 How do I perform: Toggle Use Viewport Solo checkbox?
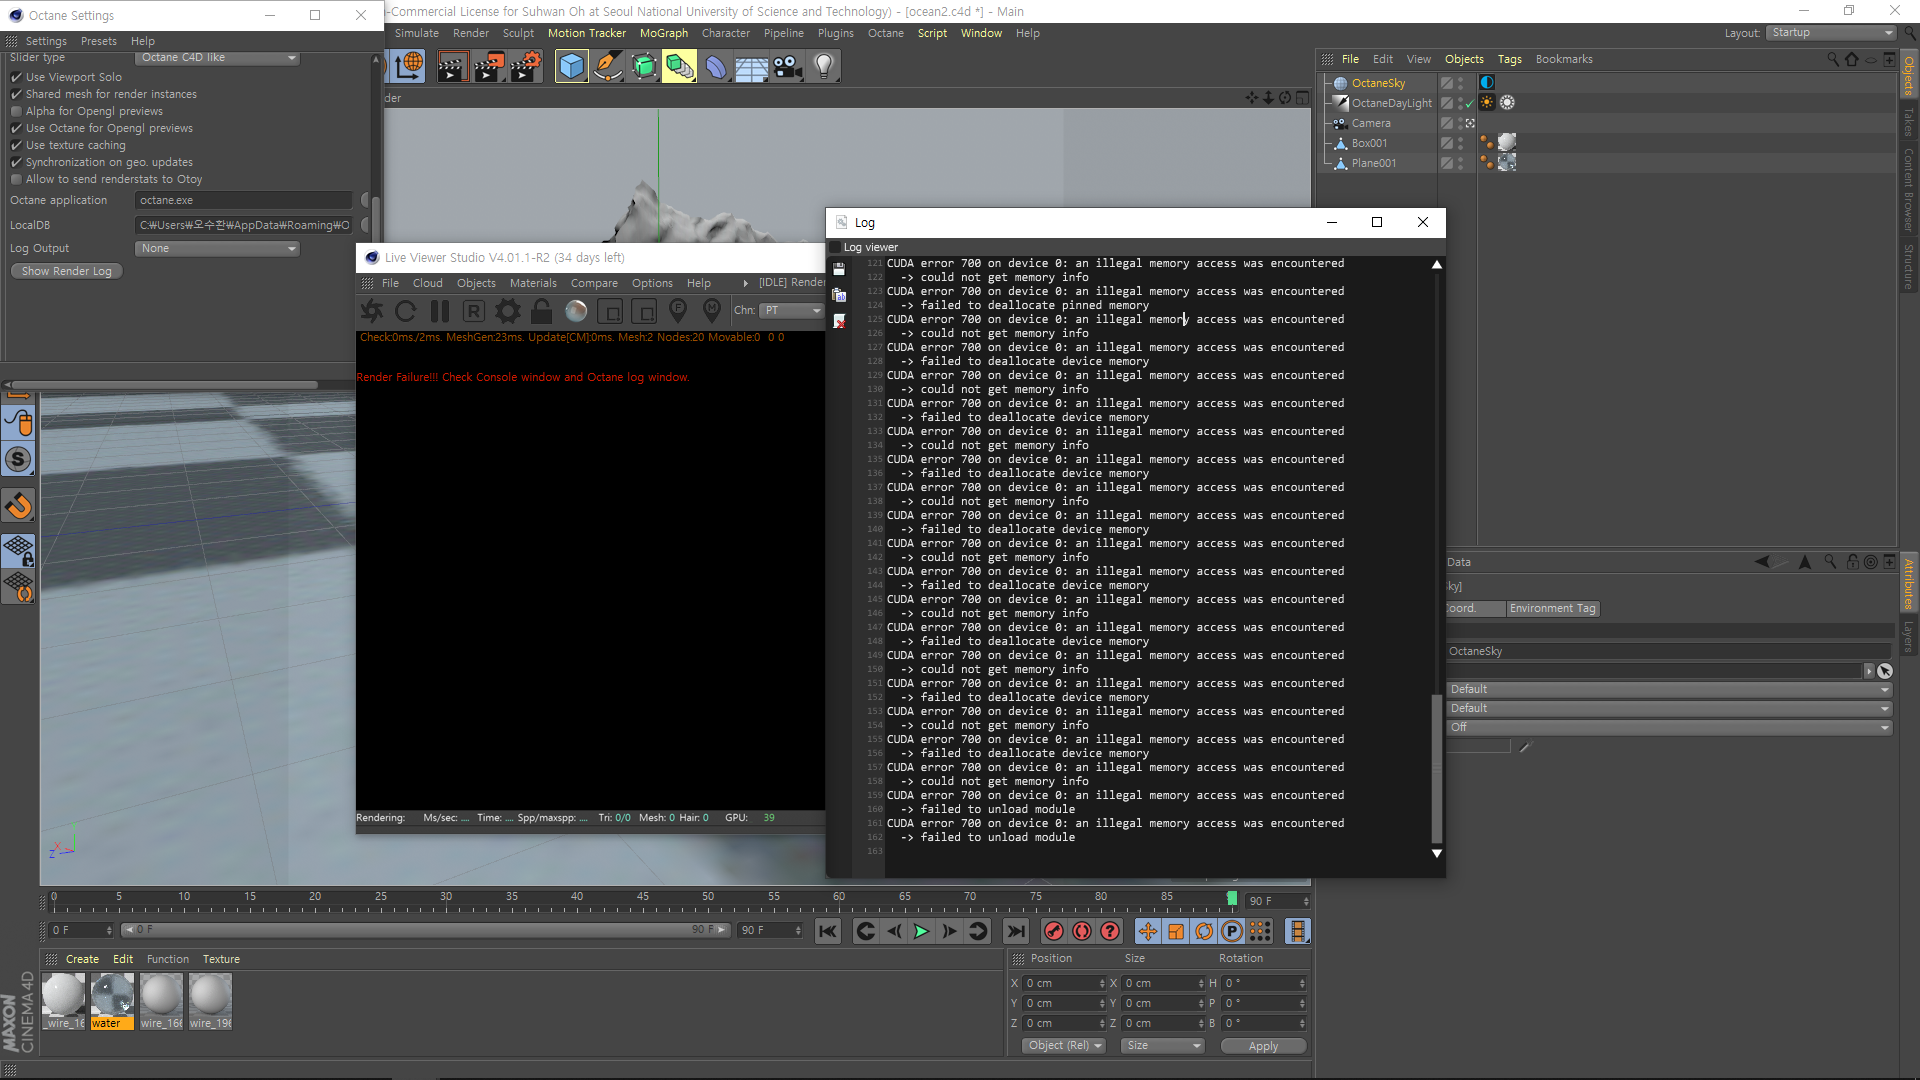click(17, 77)
